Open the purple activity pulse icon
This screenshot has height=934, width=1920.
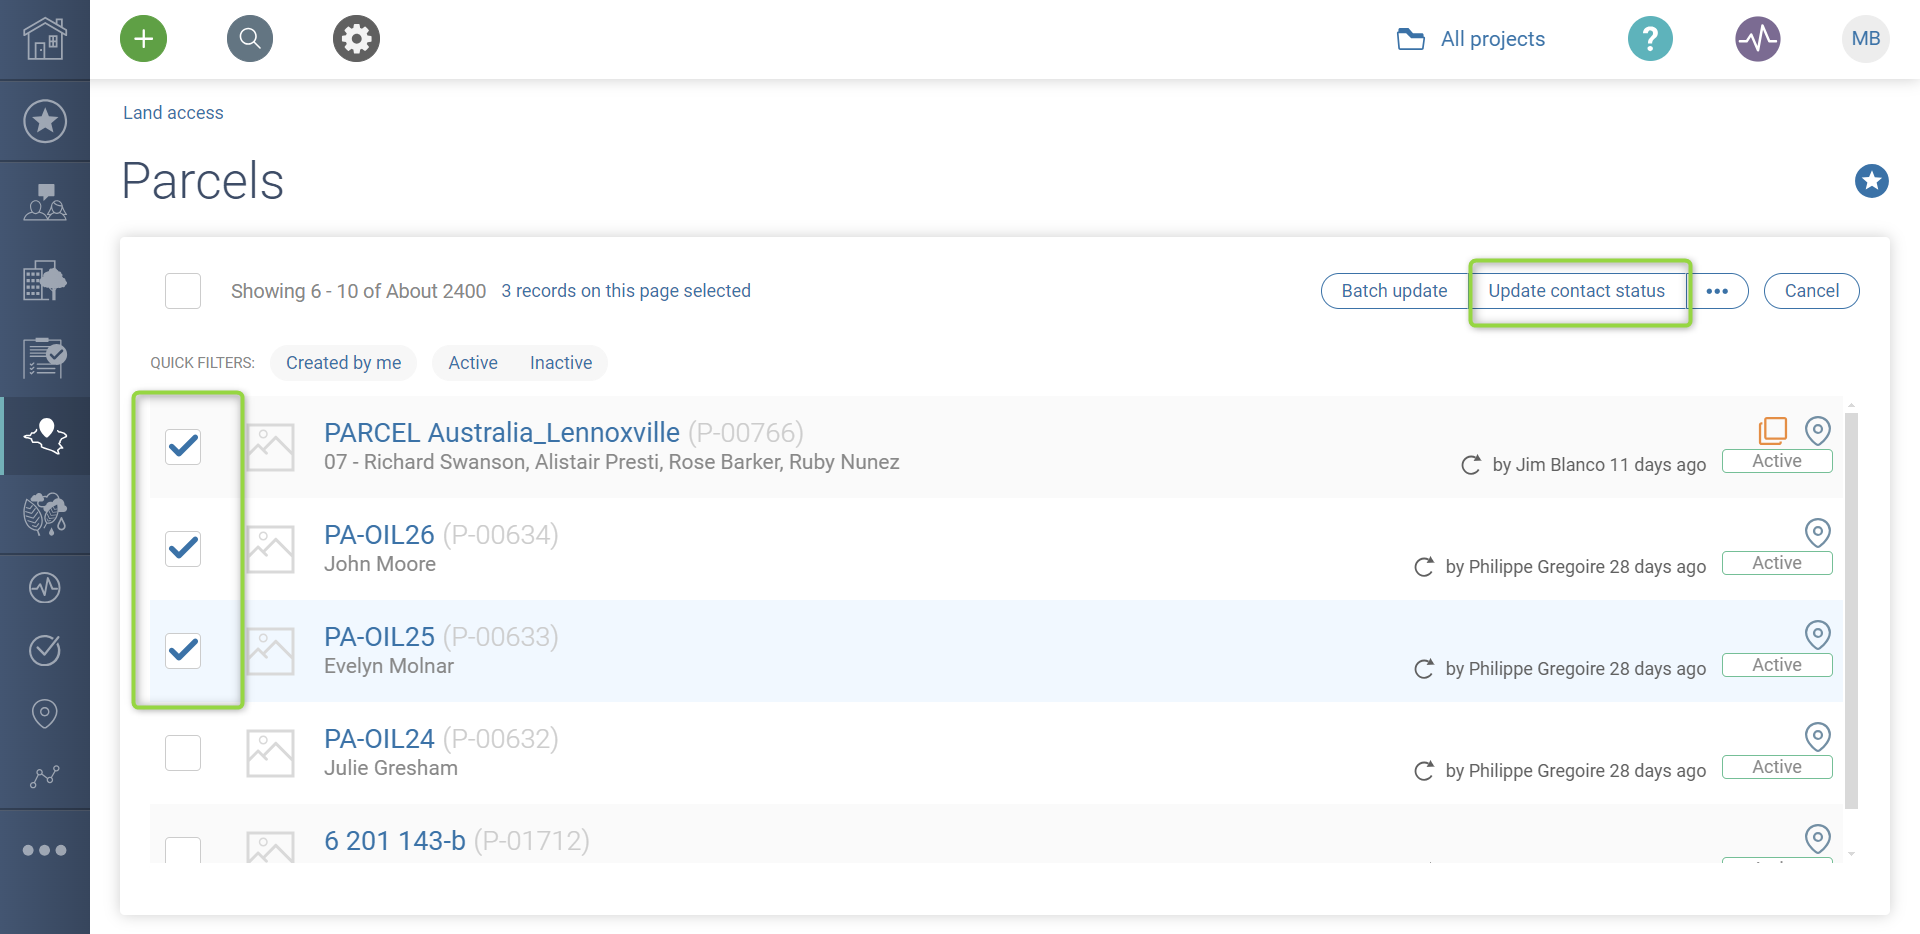tap(1757, 39)
